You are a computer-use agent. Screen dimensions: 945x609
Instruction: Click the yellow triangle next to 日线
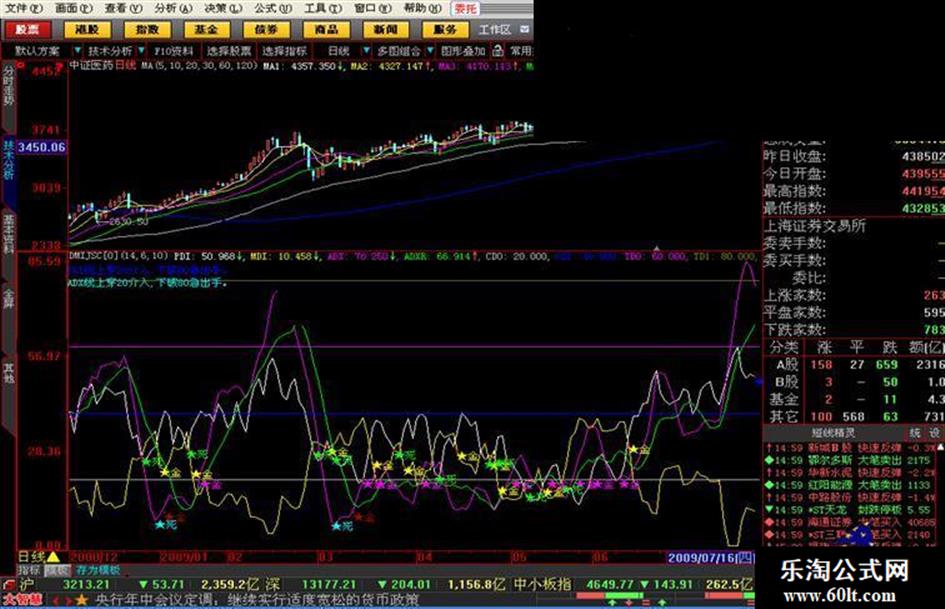pos(54,557)
